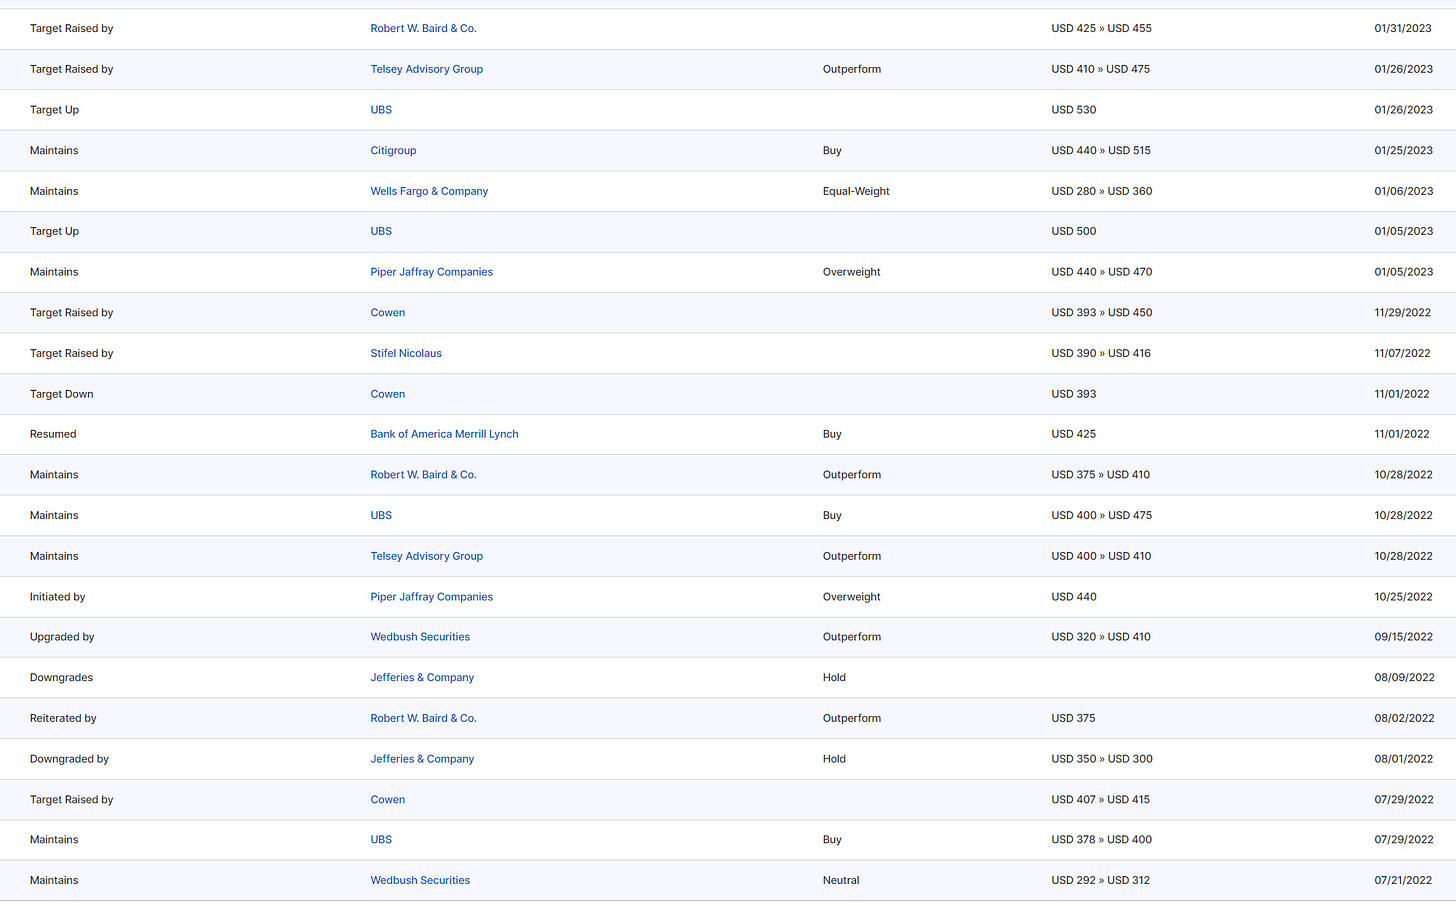Select 'USD 440' in the Initiated by row
The image size is (1456, 906).
pyautogui.click(x=1073, y=597)
